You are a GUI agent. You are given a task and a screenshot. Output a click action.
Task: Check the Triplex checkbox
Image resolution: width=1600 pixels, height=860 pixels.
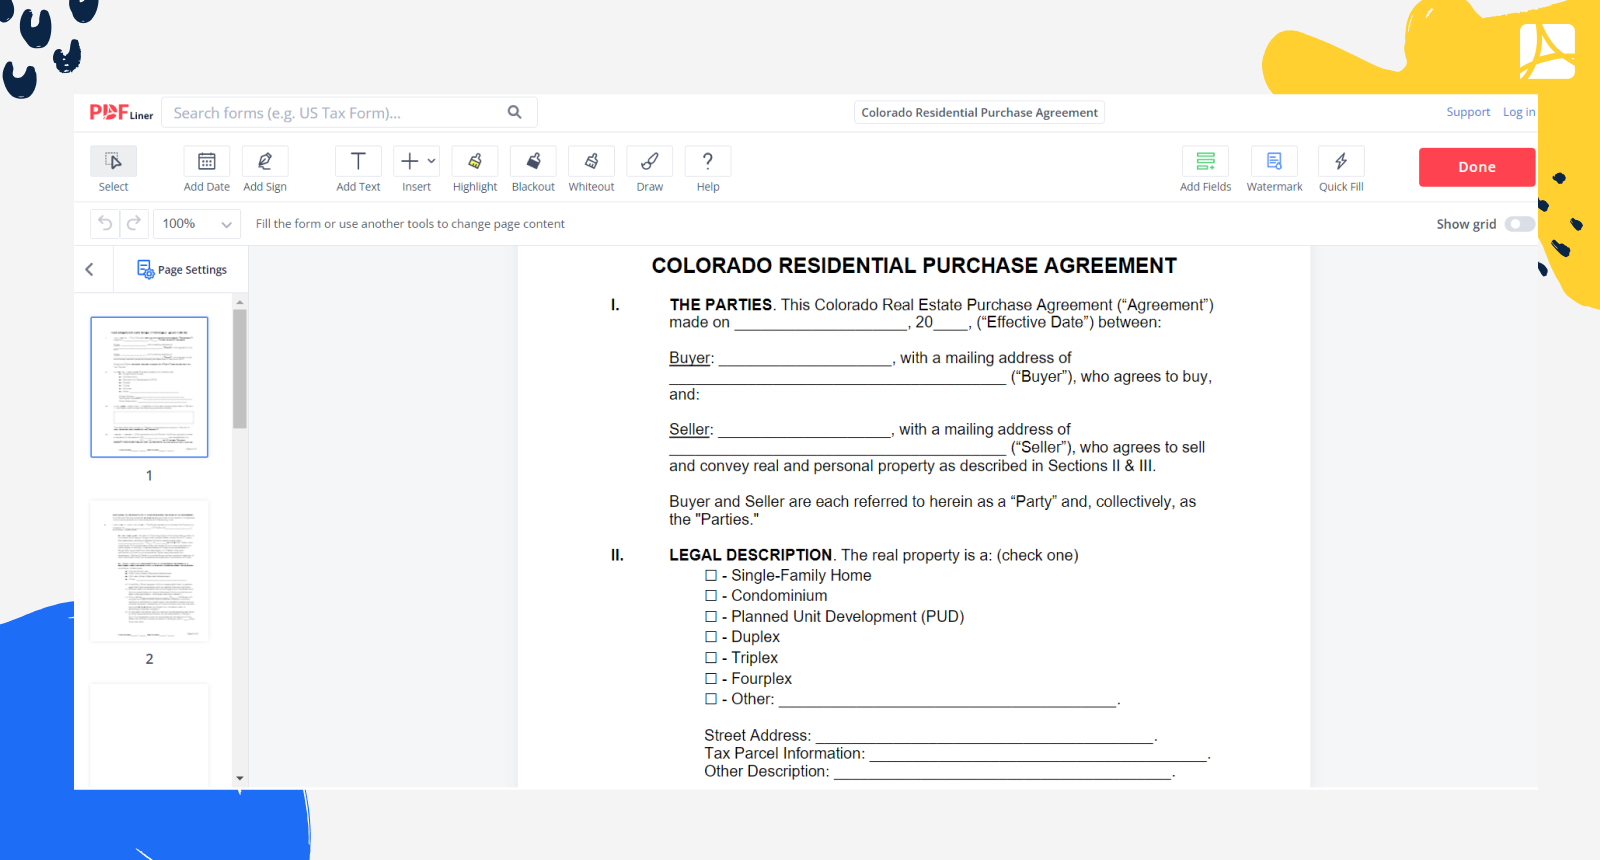point(711,658)
